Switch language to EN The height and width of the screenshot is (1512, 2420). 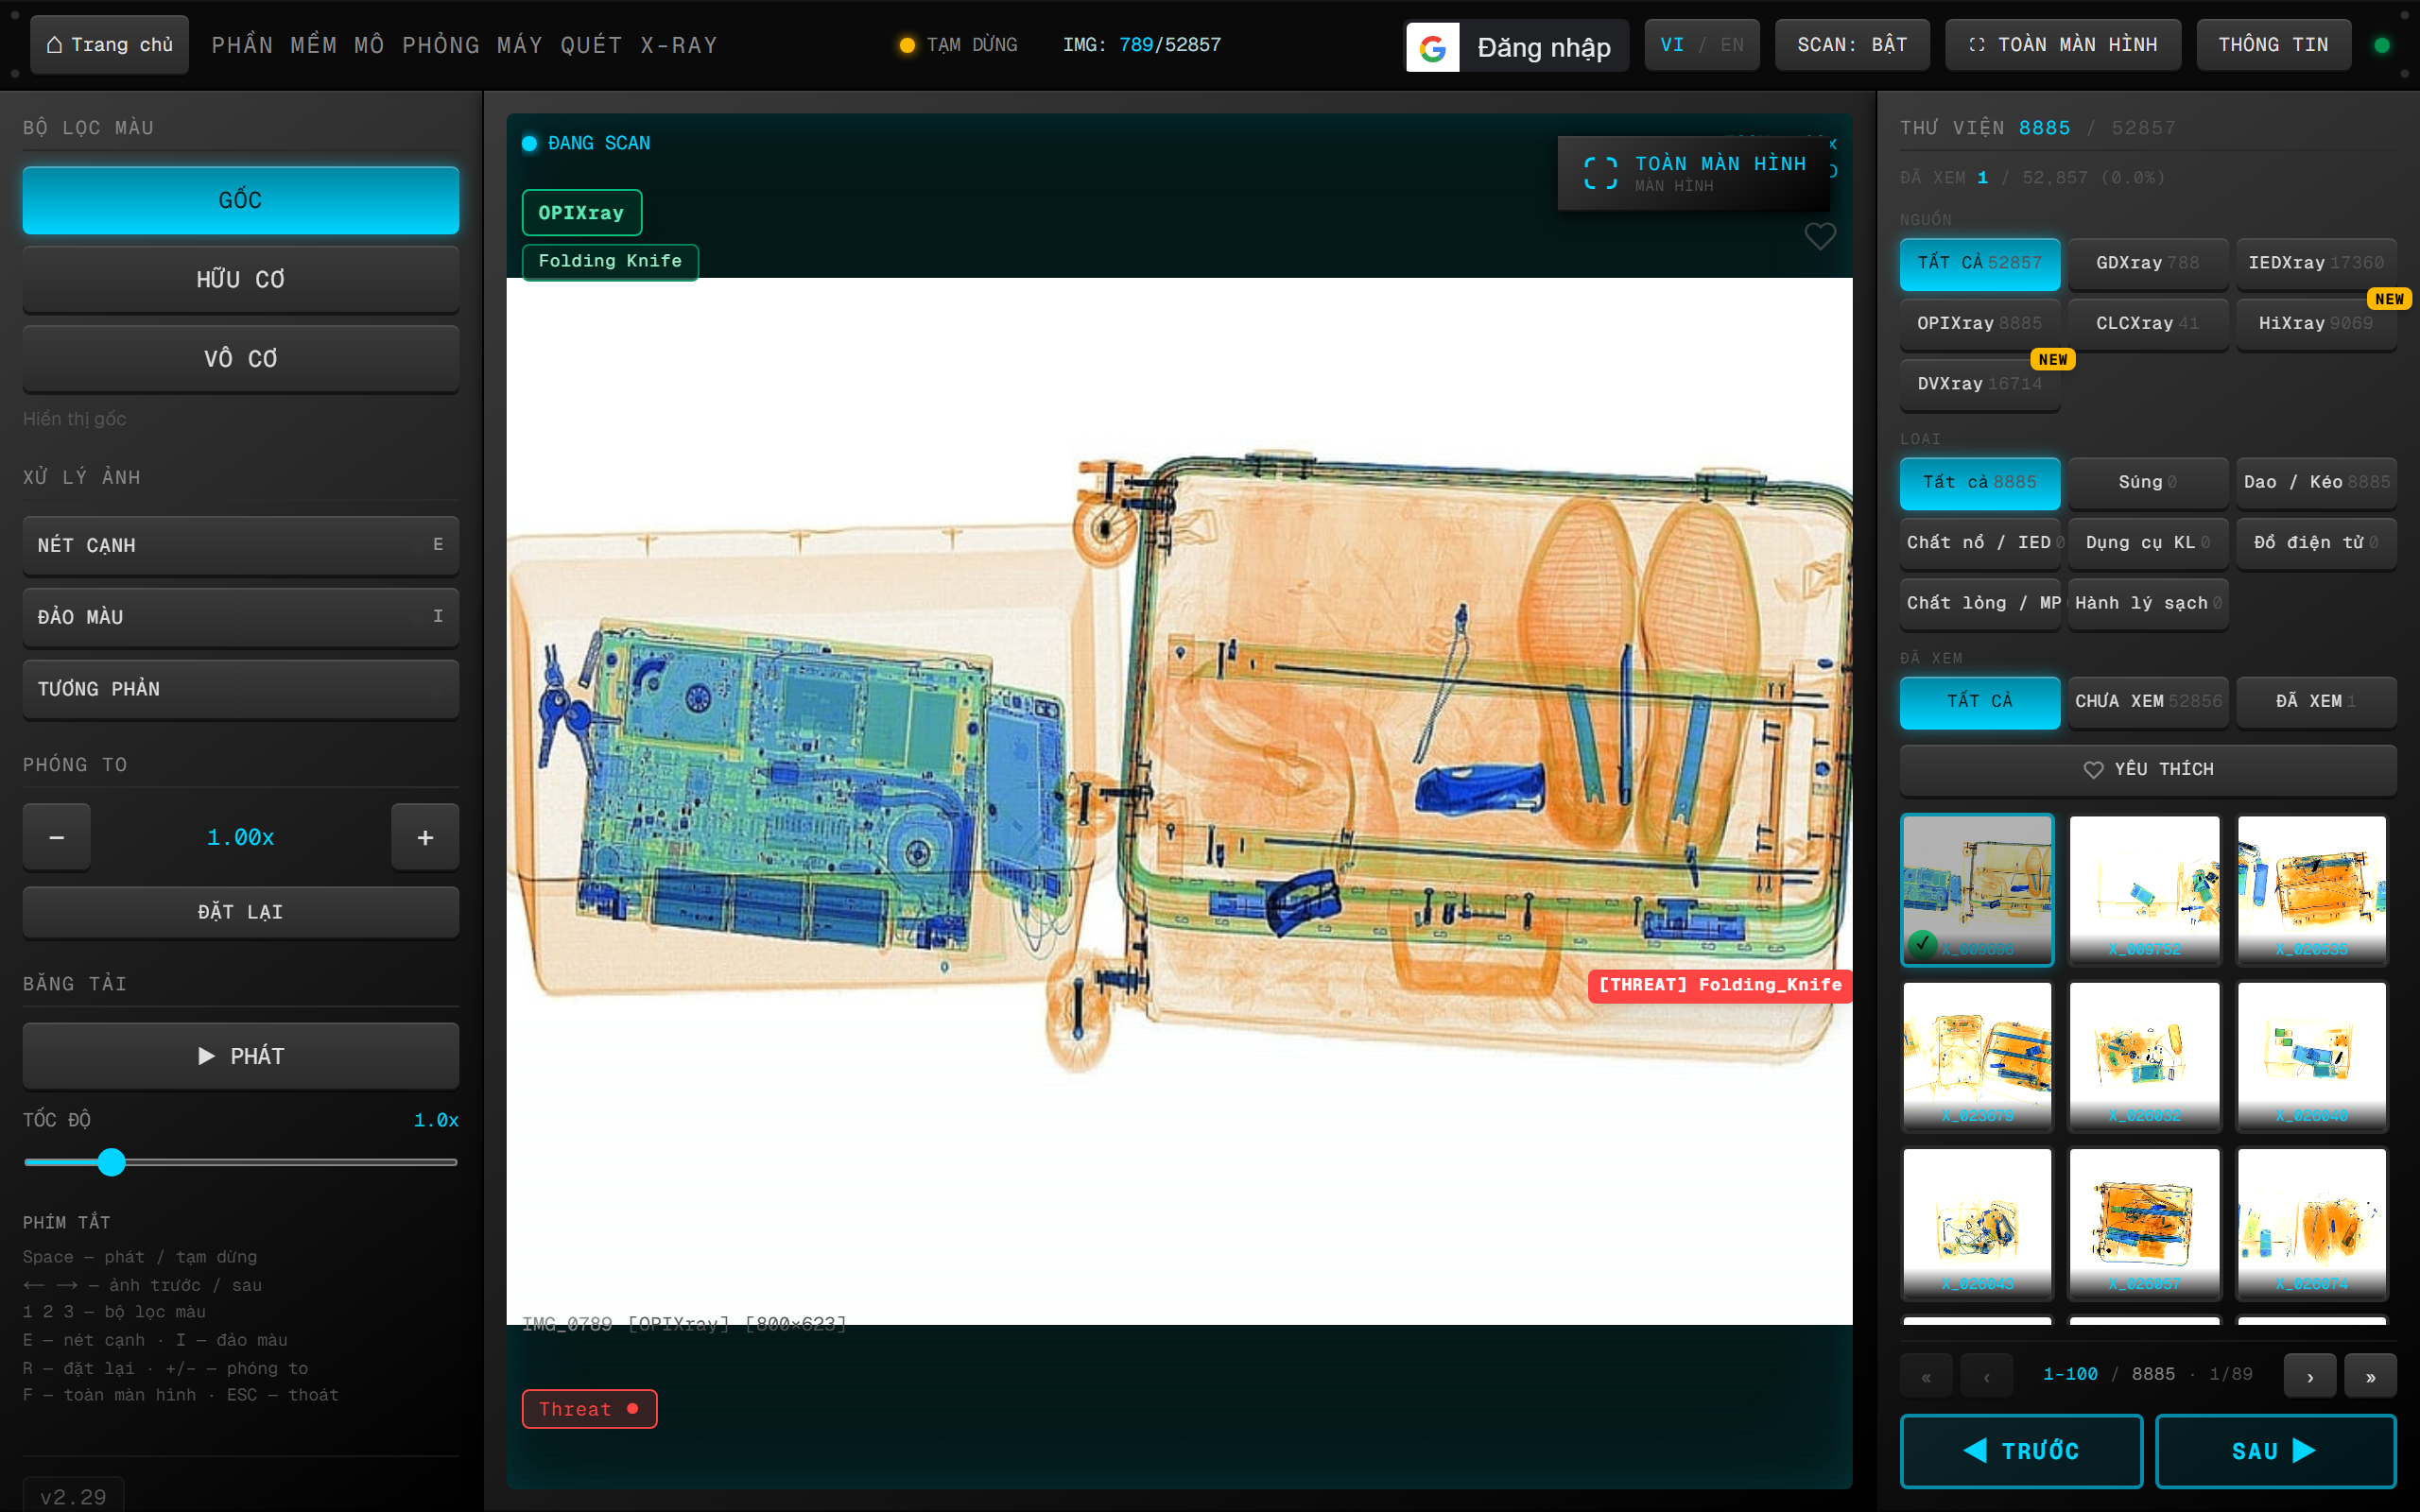[1732, 45]
